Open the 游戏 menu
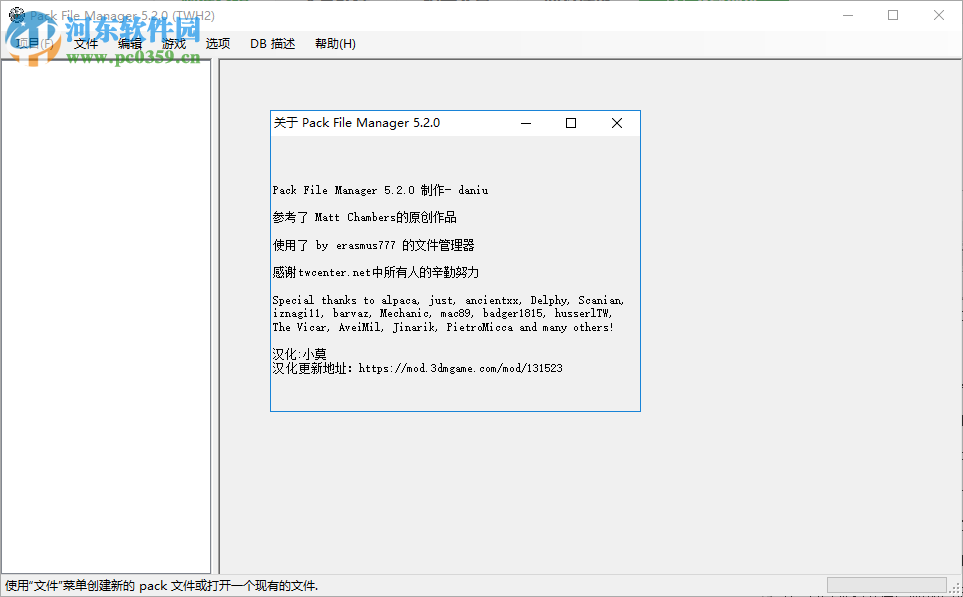 [x=172, y=43]
